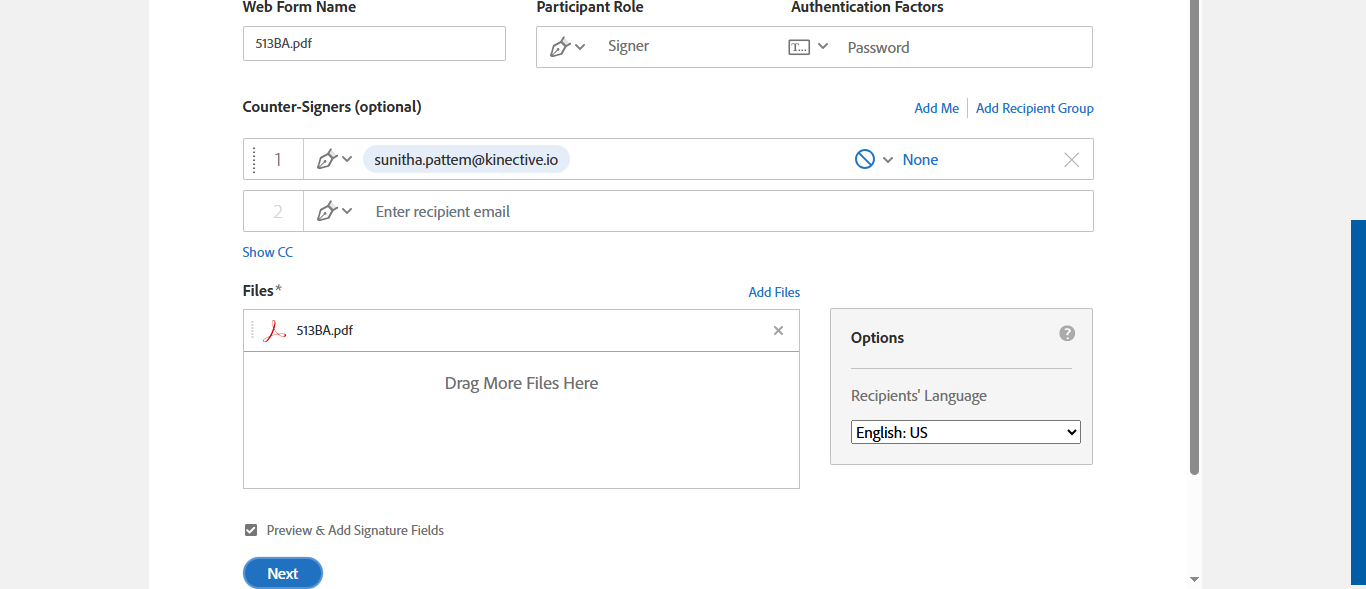1366x589 pixels.
Task: Open the Options help question mark
Action: click(x=1067, y=333)
